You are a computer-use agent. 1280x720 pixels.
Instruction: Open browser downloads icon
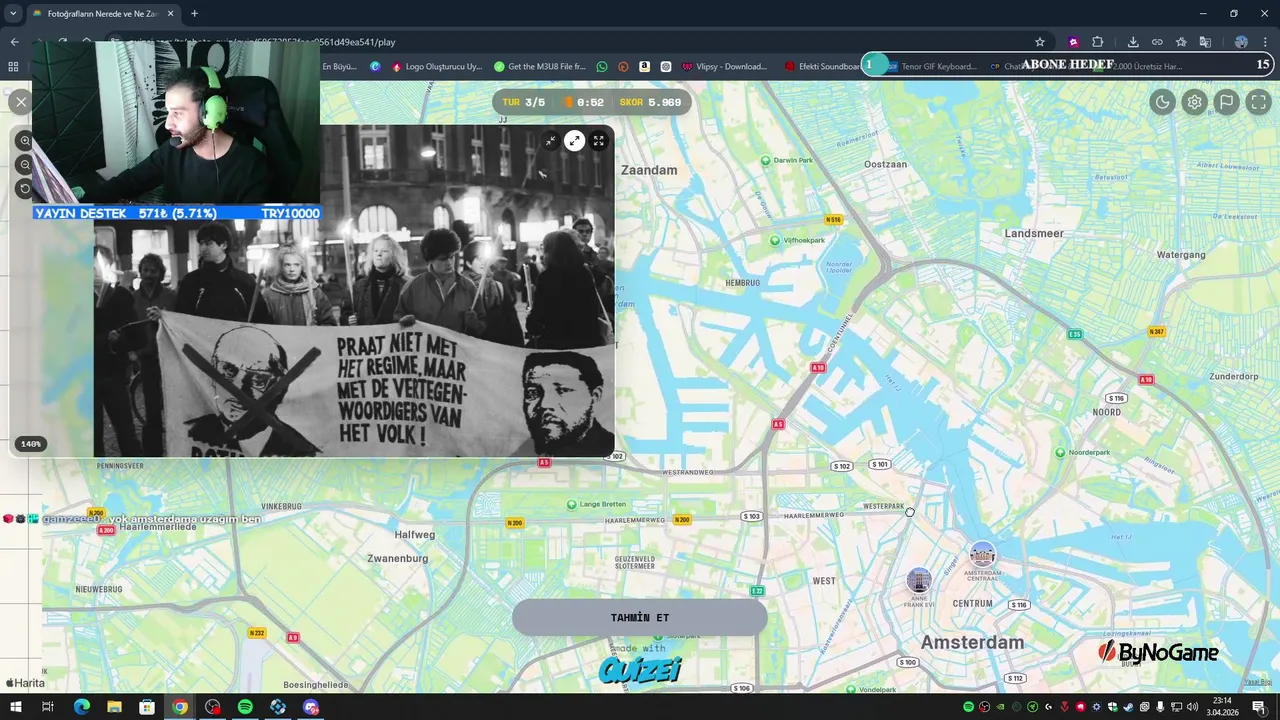1133,42
